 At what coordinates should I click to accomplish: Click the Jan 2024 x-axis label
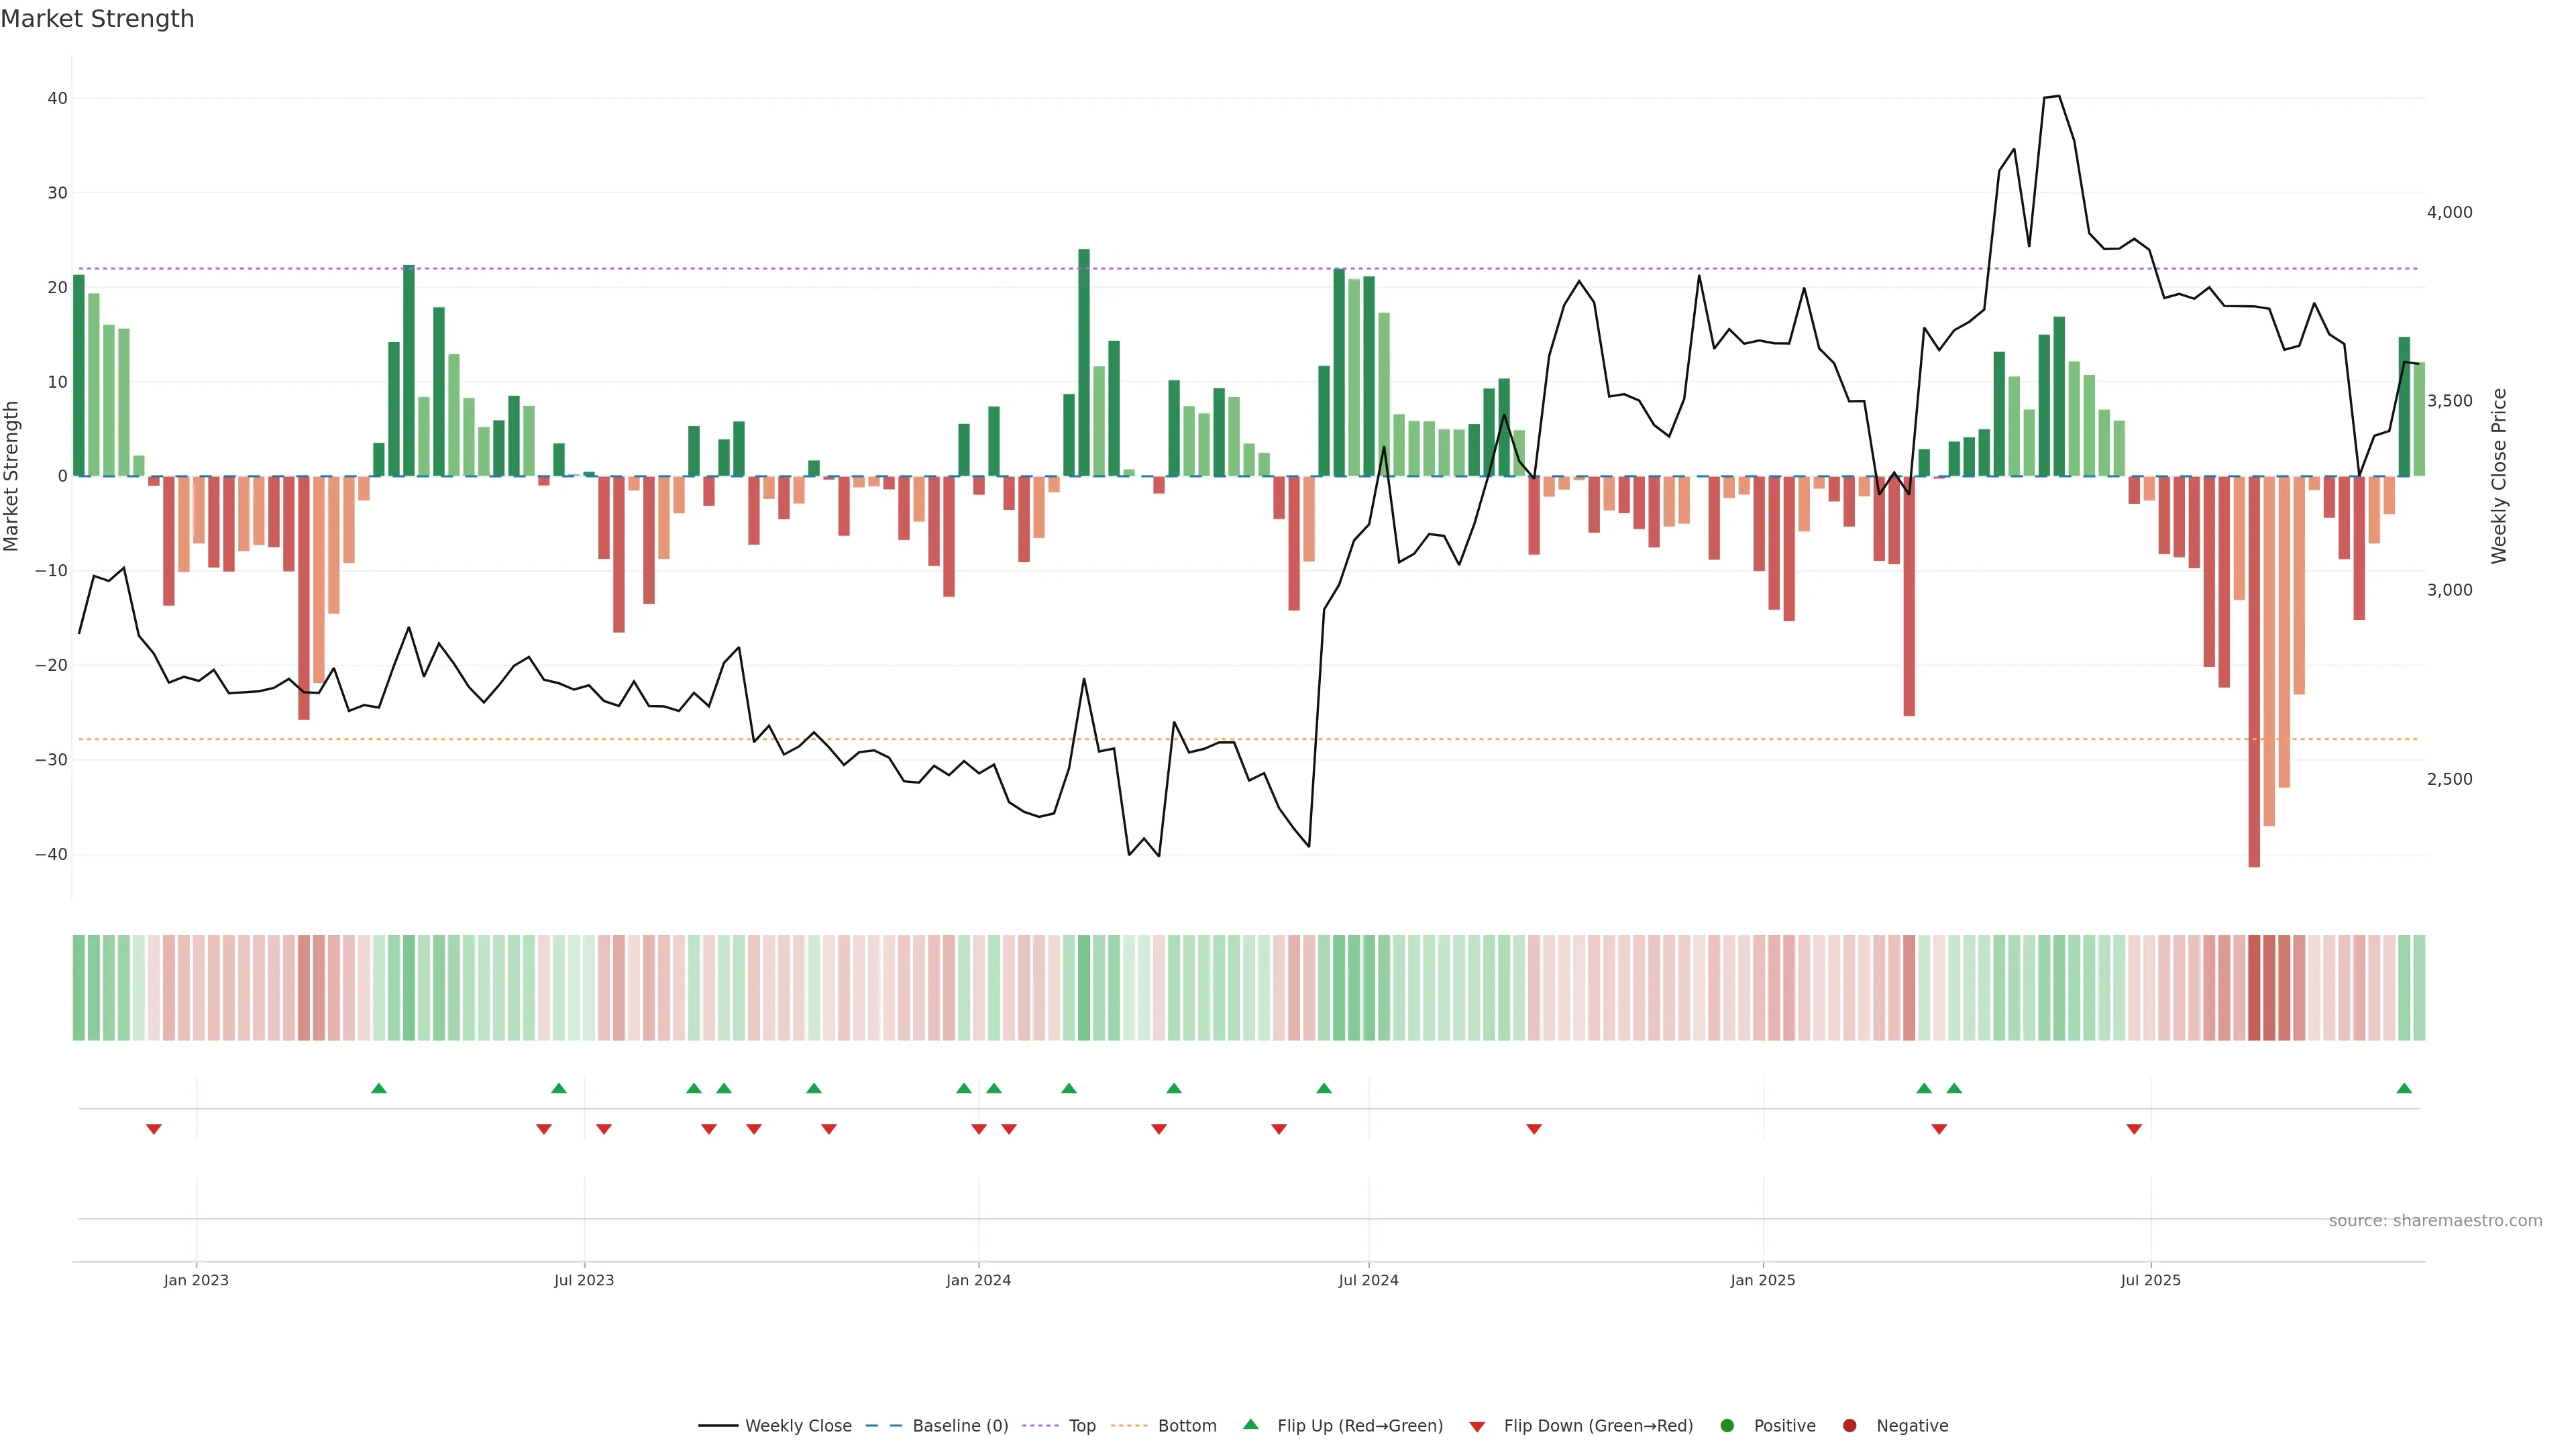pyautogui.click(x=978, y=1280)
